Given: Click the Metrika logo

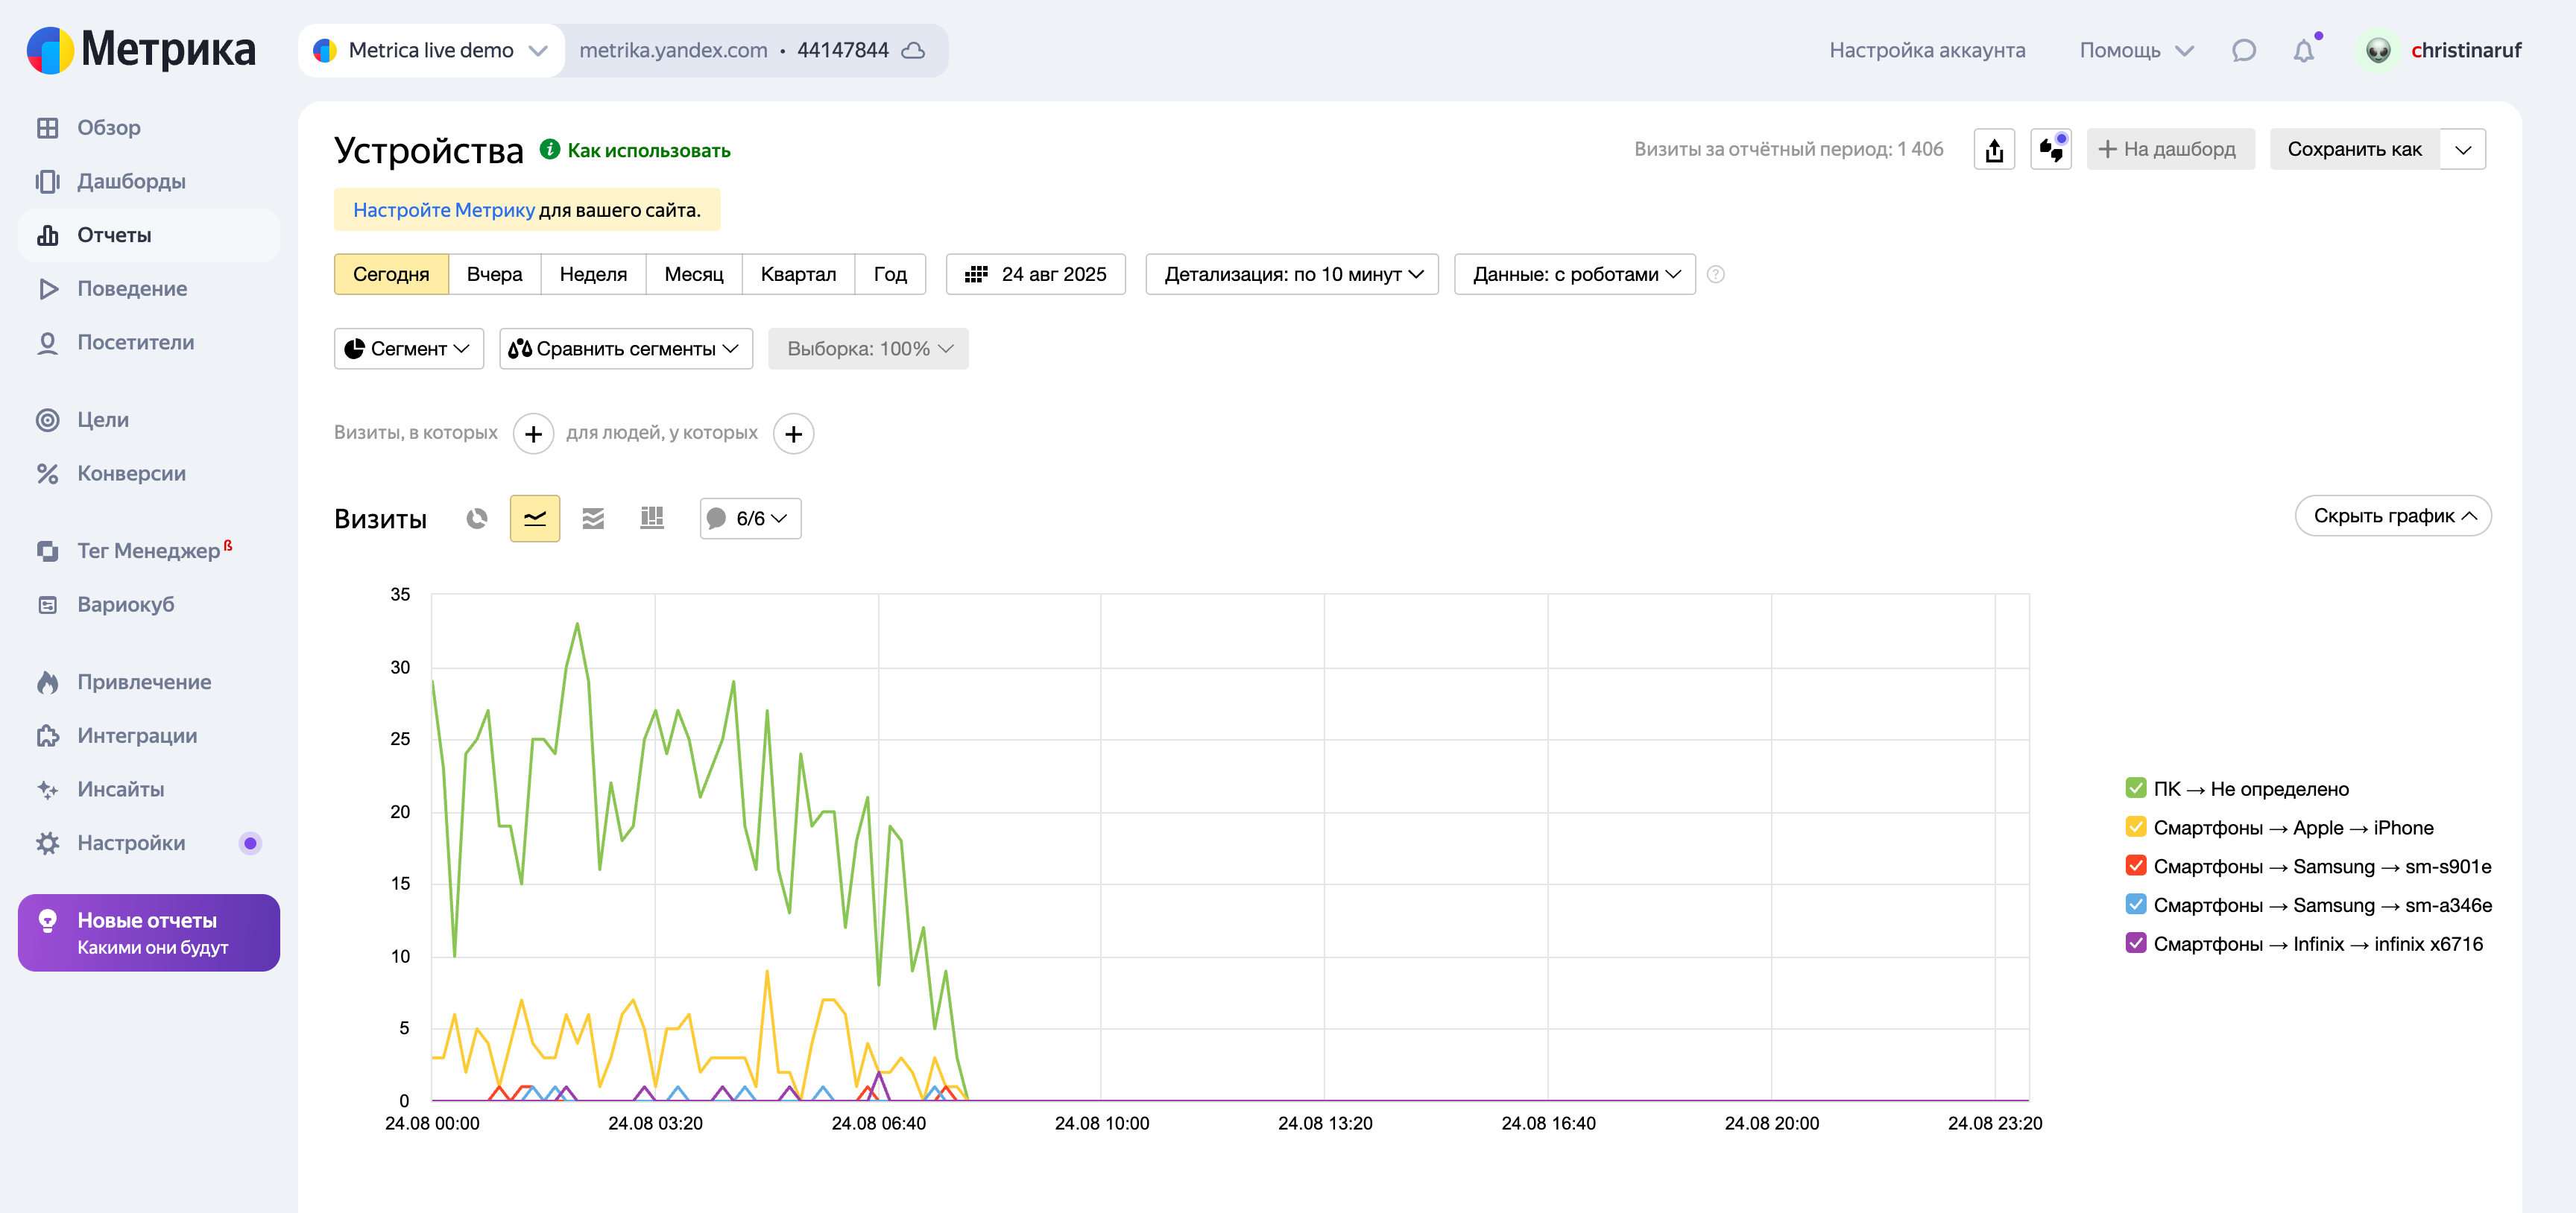Looking at the screenshot, I should click(141, 50).
